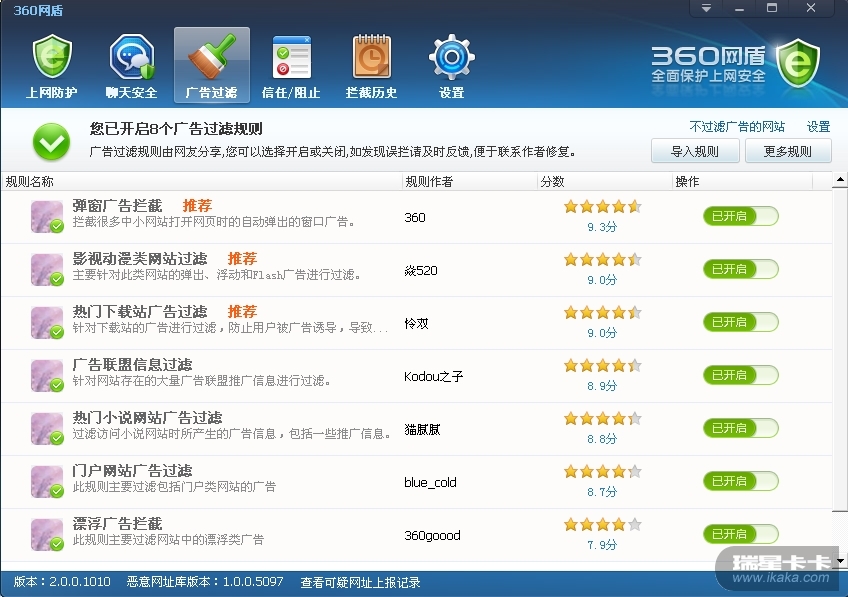The width and height of the screenshot is (848, 597).
Task: Select the rule title 影视动漫类网站过滤
Action: click(x=140, y=258)
